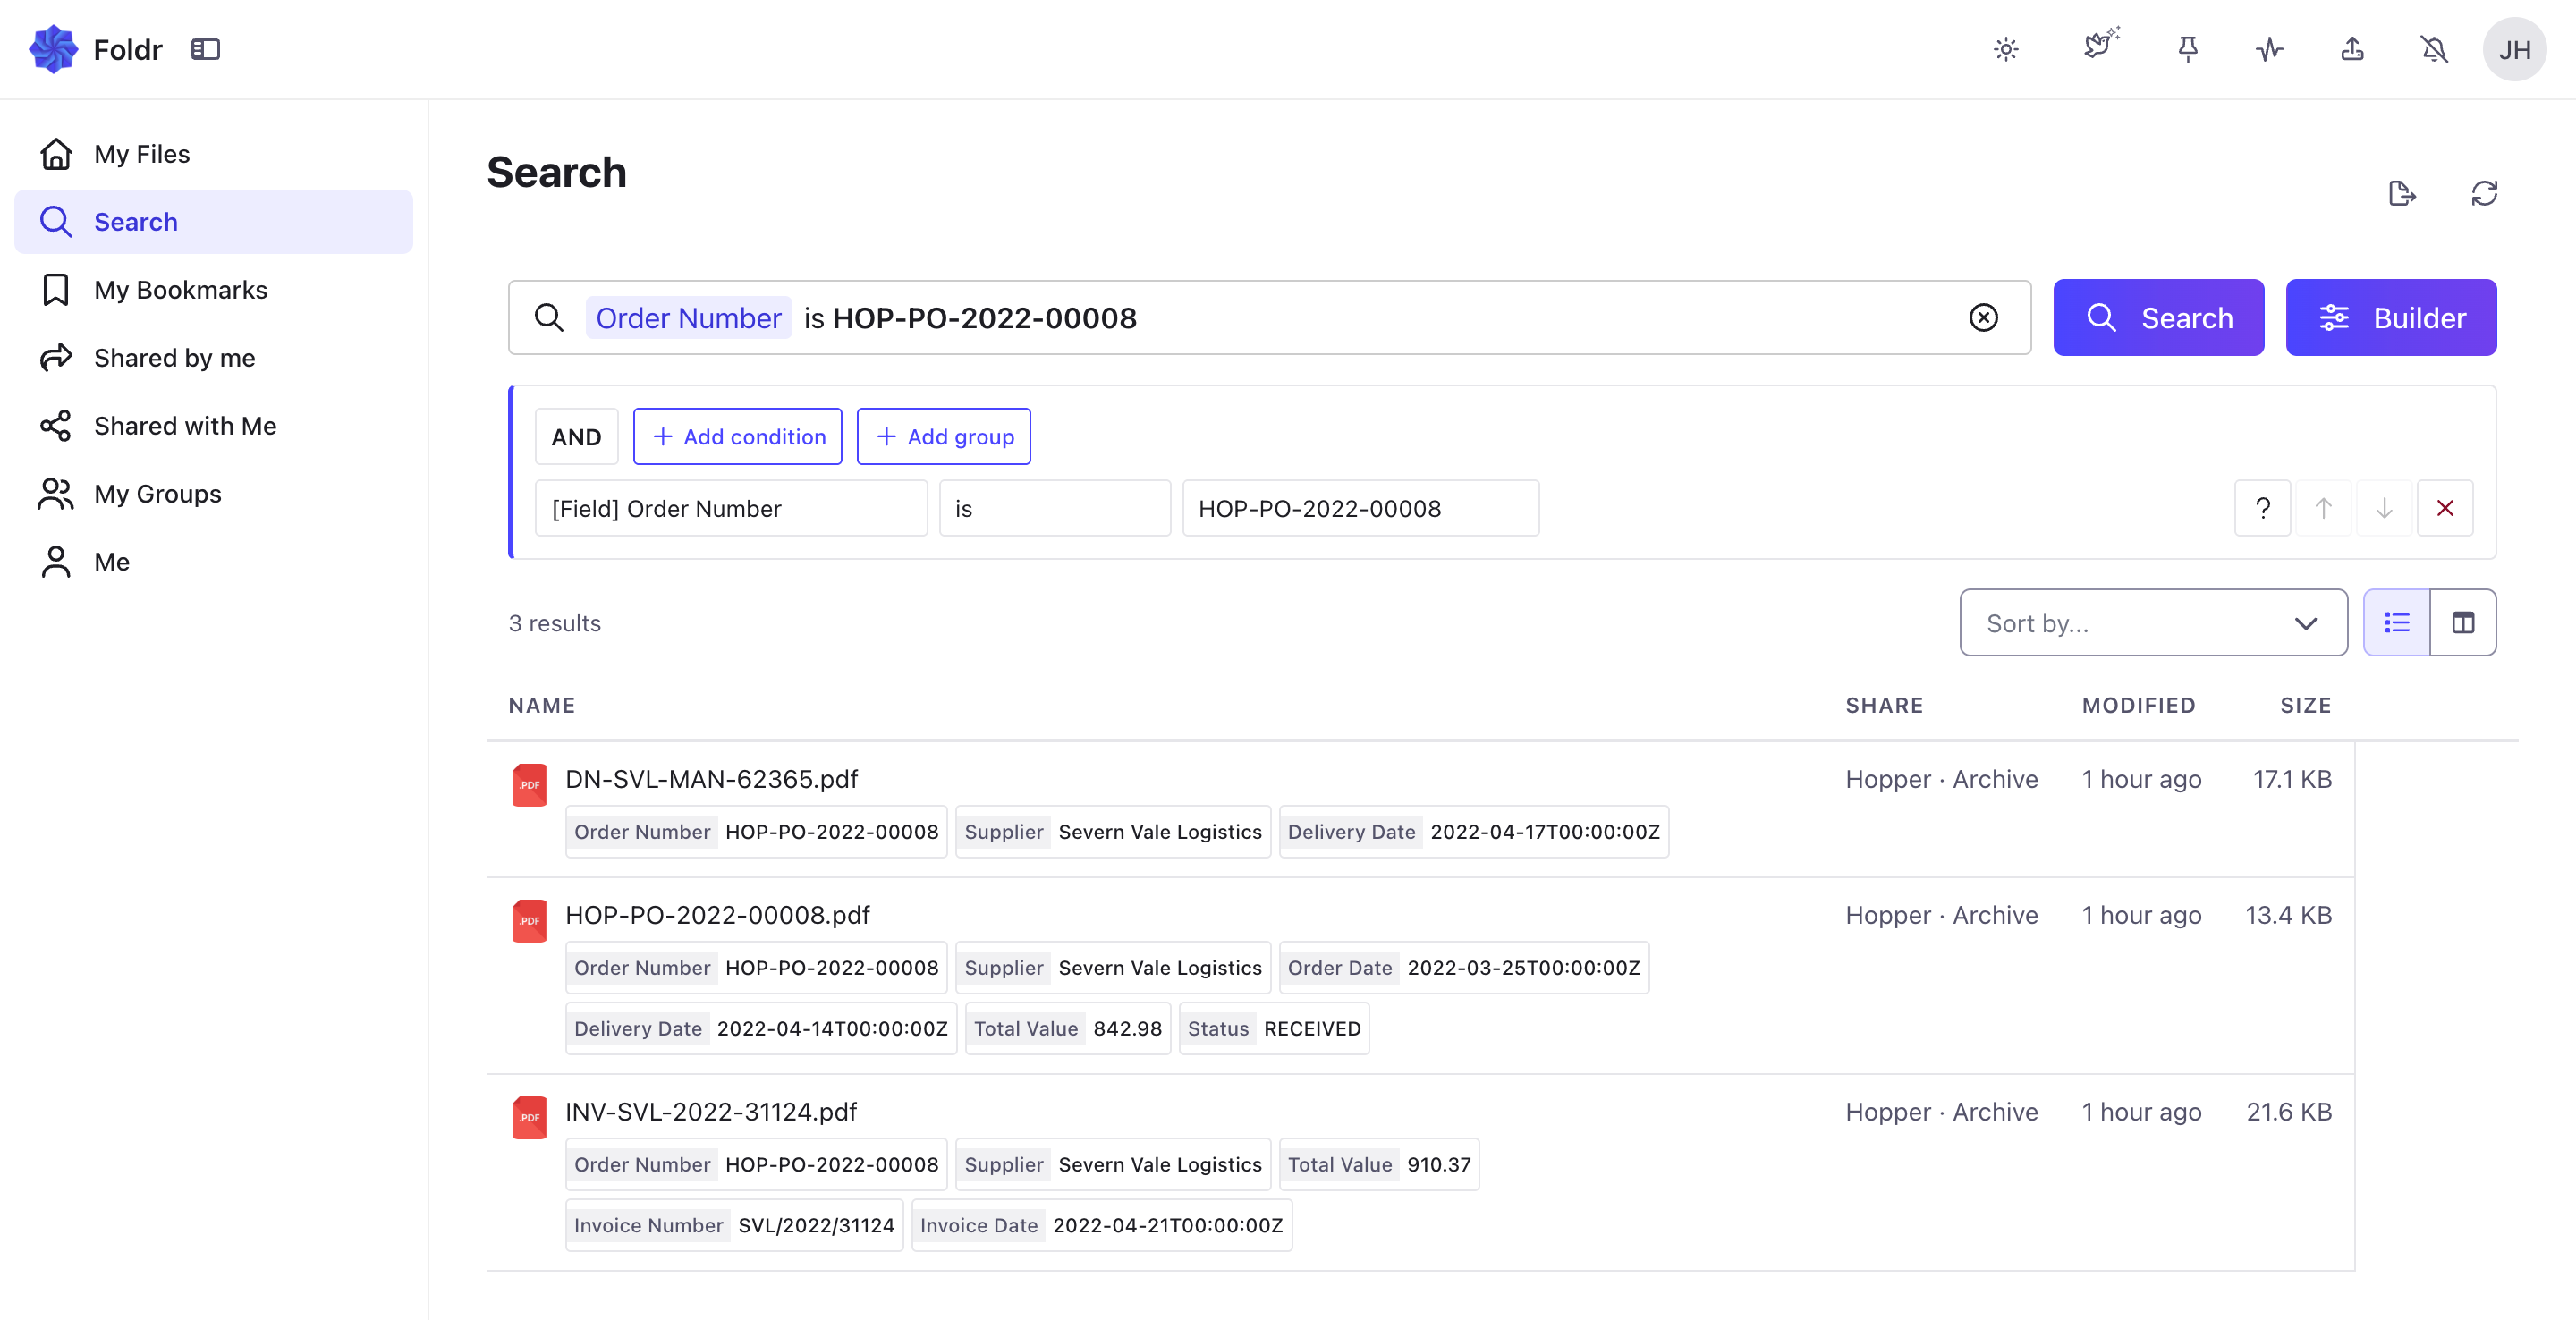2576x1320 pixels.
Task: Toggle the AND operator button
Action: pos(576,436)
